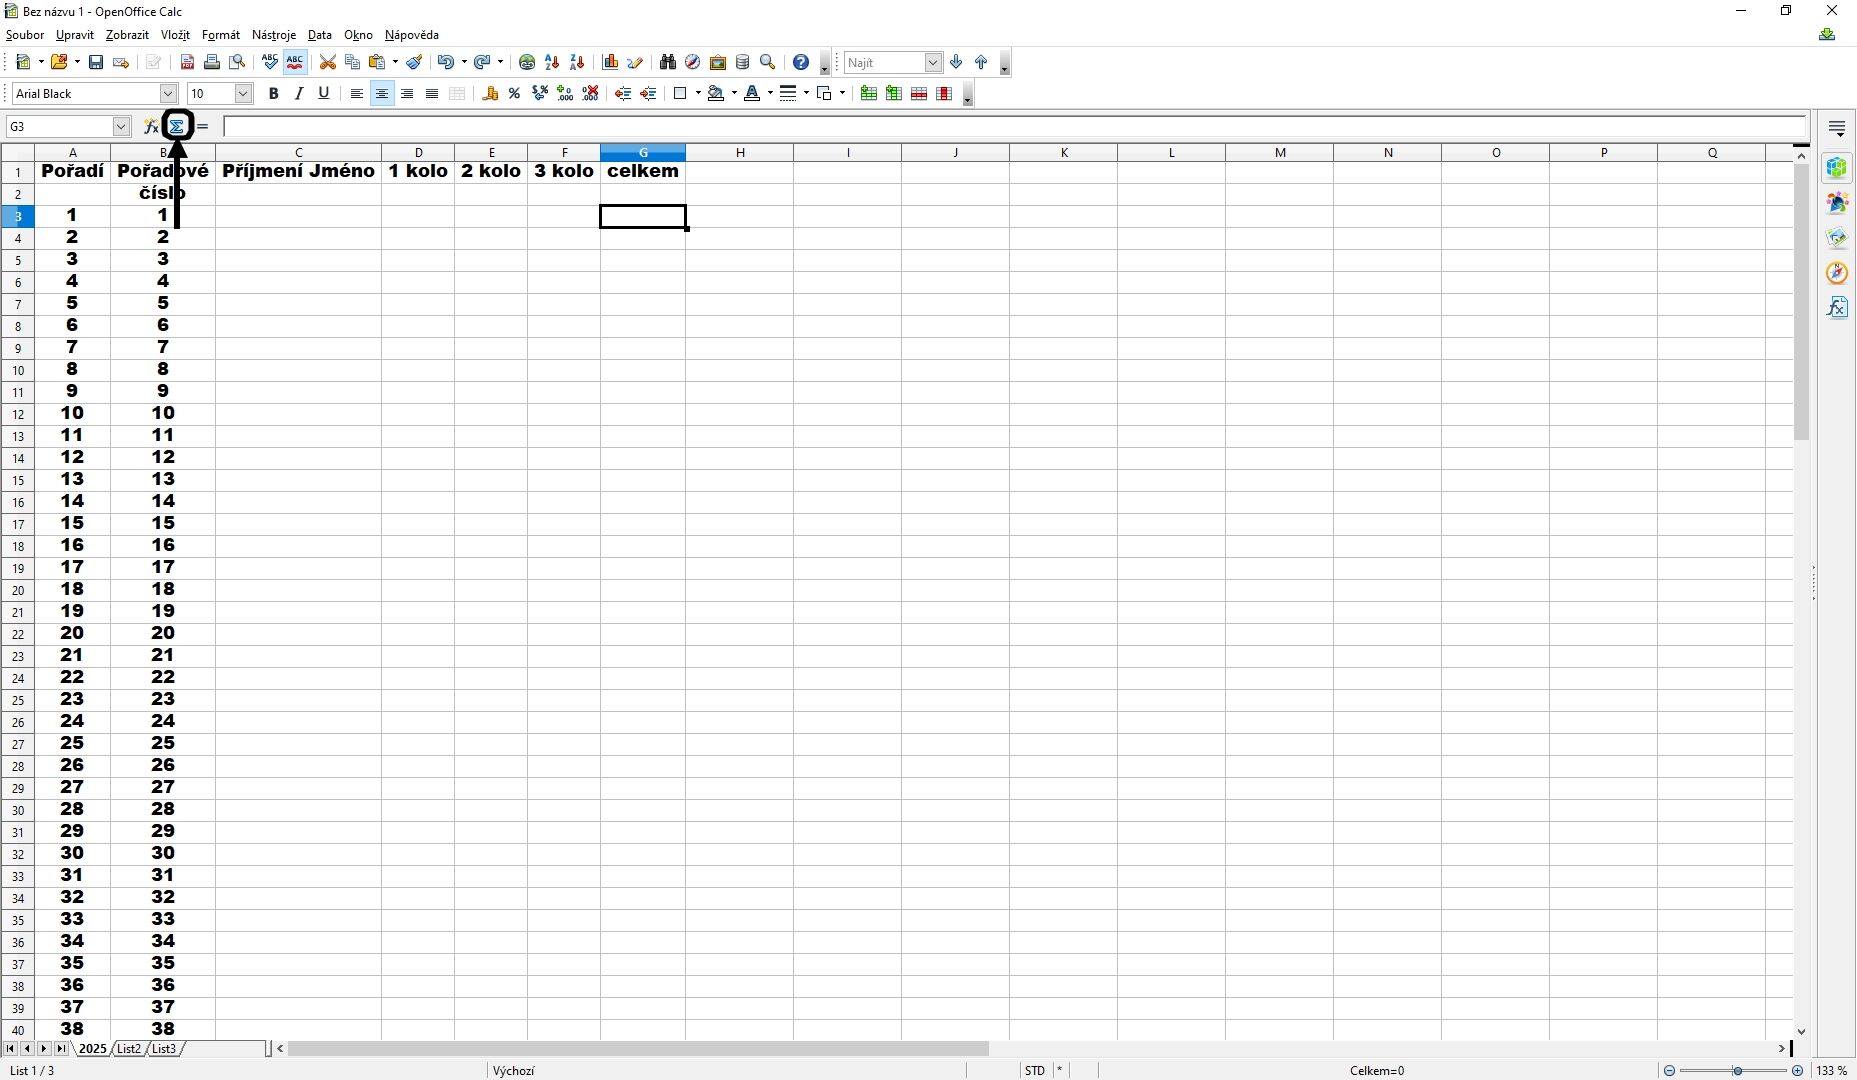Switch to the List2 sheet tab
The width and height of the screenshot is (1857, 1080).
pyautogui.click(x=129, y=1048)
